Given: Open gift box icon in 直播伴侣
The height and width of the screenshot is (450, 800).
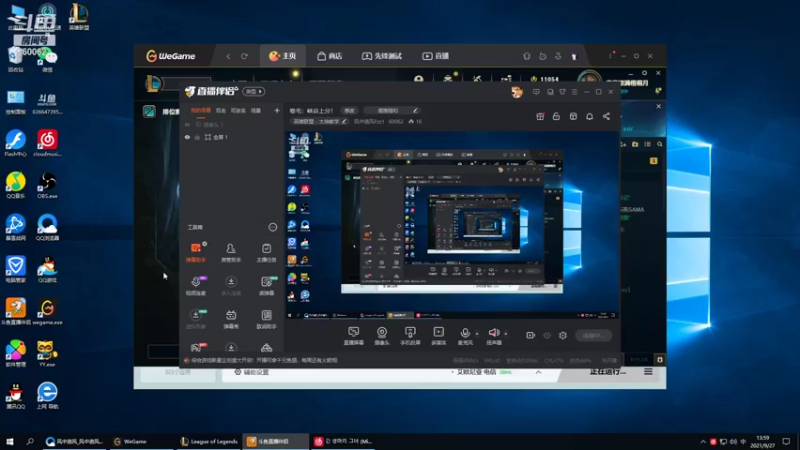Looking at the screenshot, I should point(540,116).
